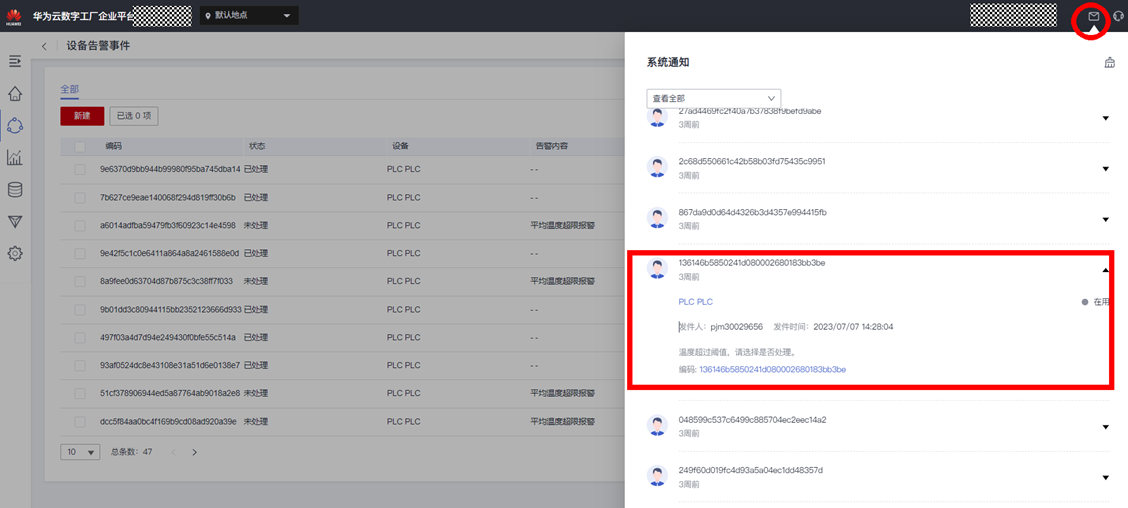Open the mail notifications icon
This screenshot has height=508, width=1128.
tap(1093, 17)
